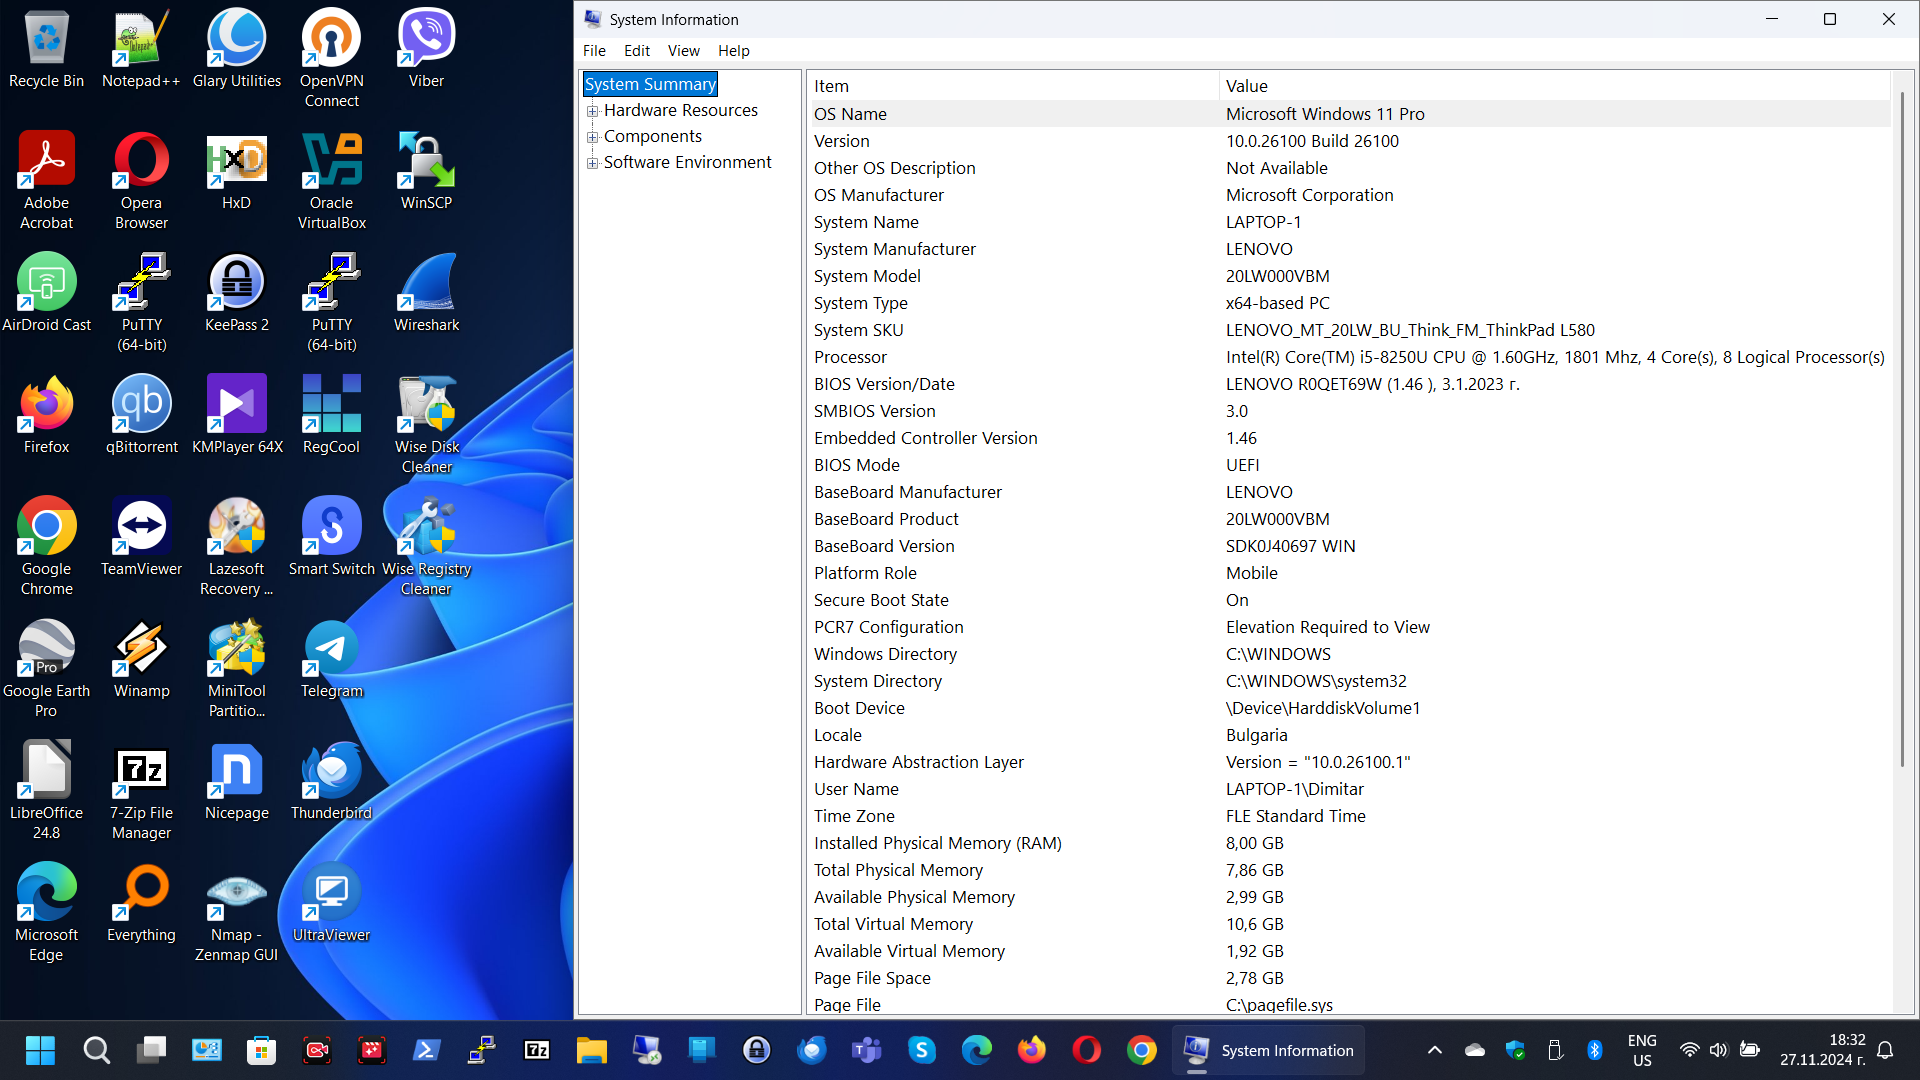Open Thunderbird desktop shortcut
Viewport: 1920px width, 1080px height.
(331, 782)
